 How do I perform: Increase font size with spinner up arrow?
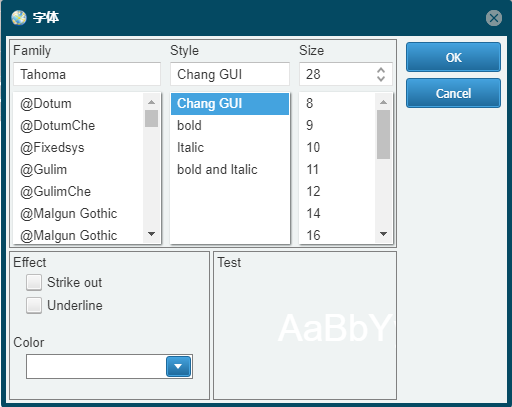pos(381,70)
